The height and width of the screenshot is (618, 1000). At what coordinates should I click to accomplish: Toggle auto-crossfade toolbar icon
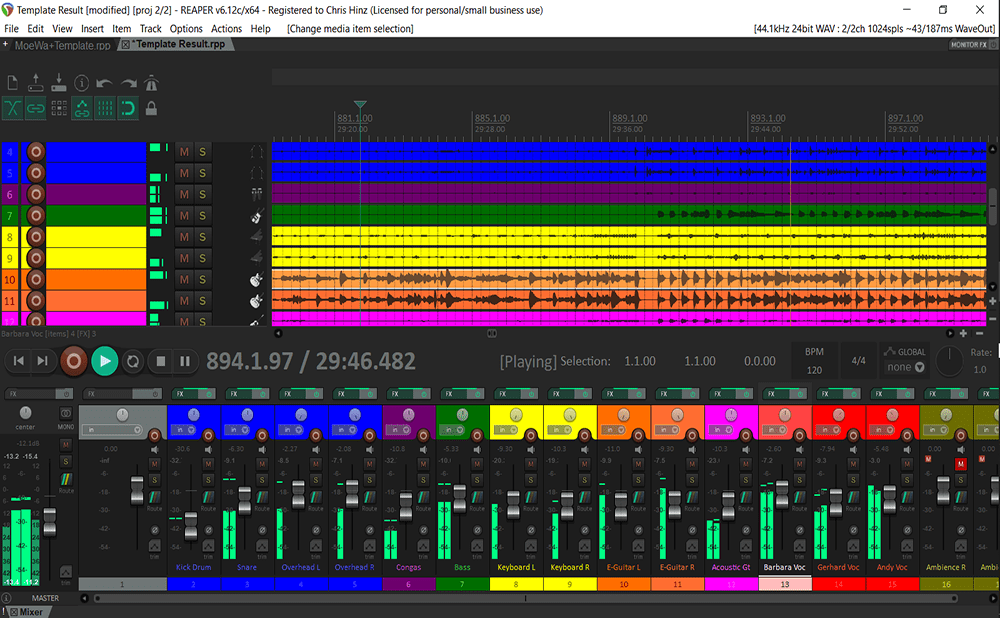(13, 108)
